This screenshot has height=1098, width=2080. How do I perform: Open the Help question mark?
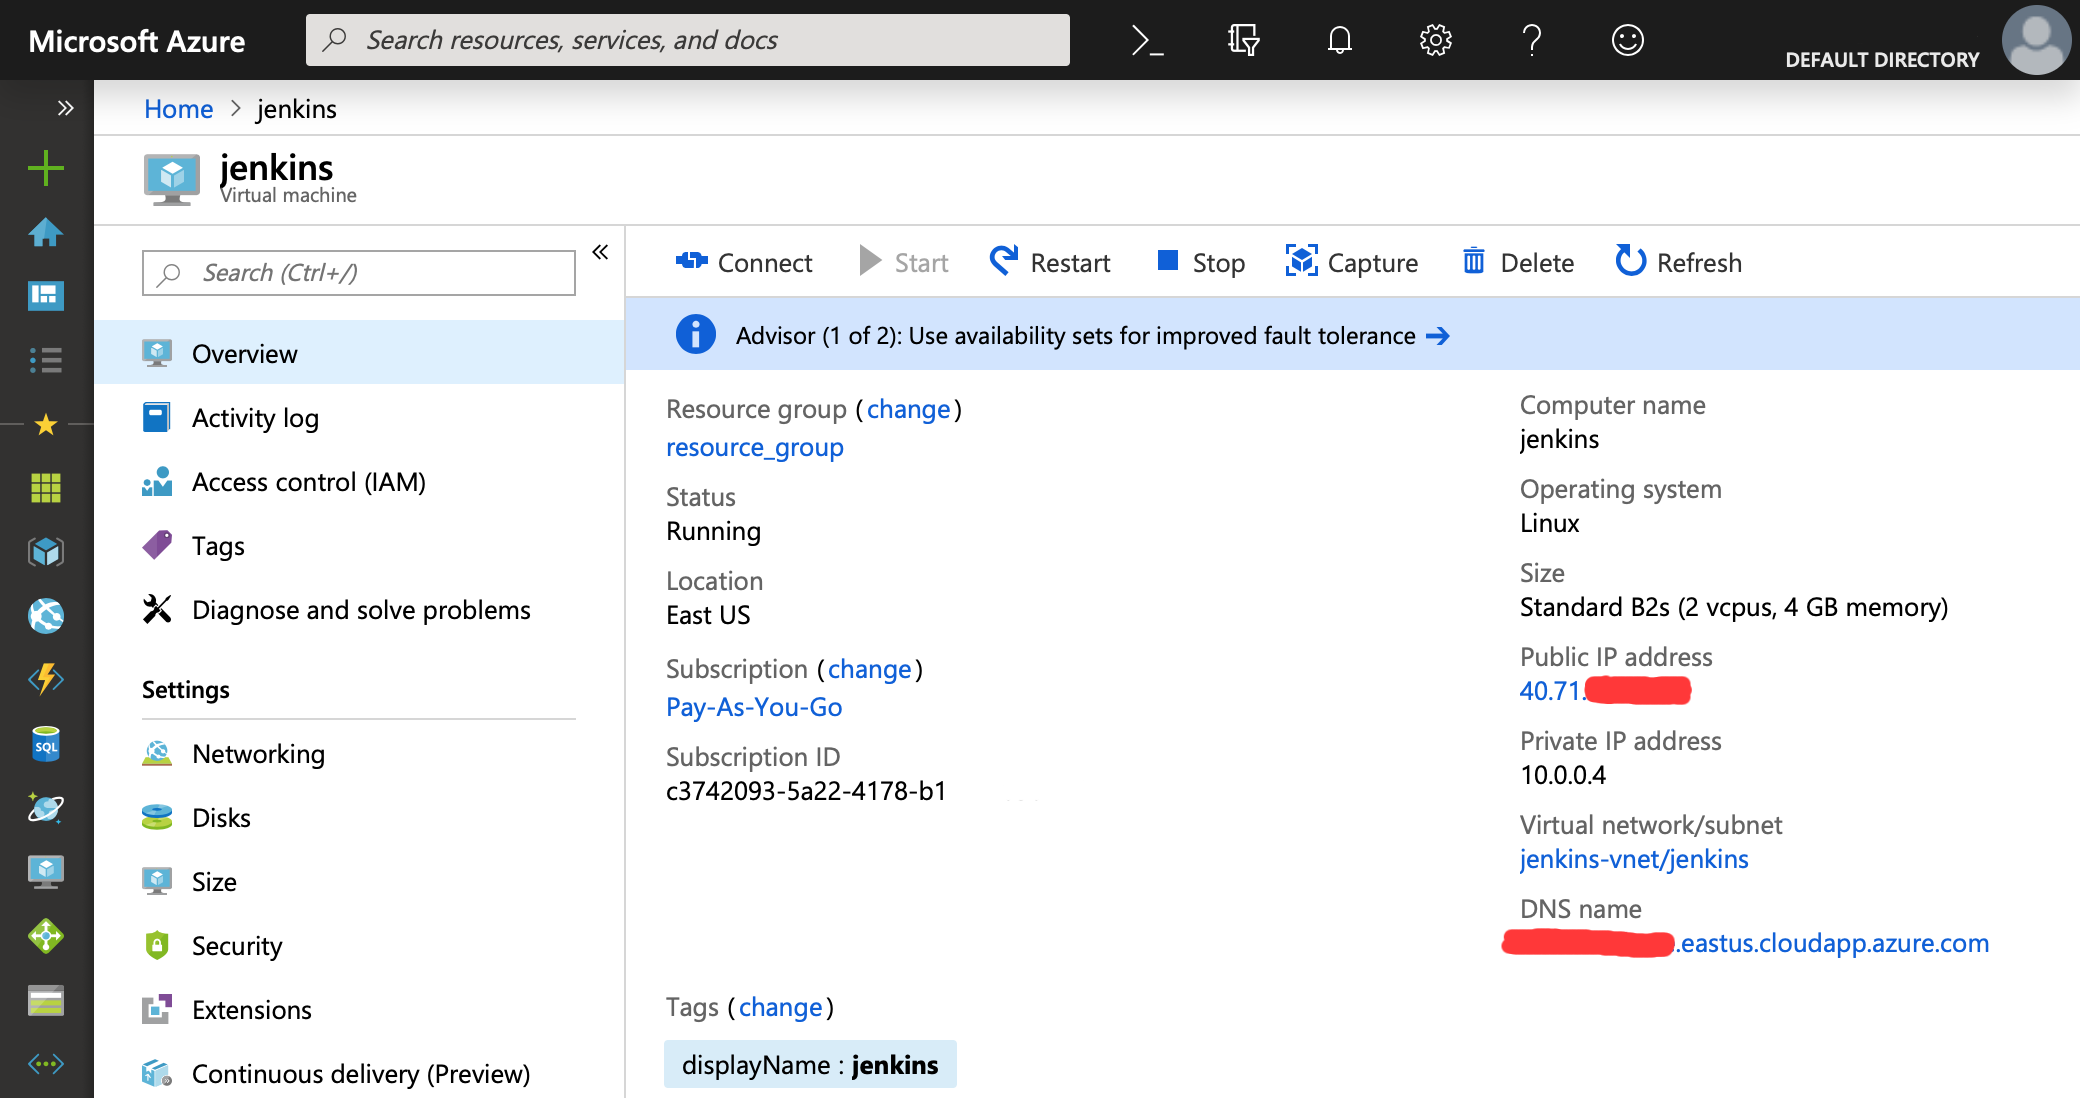(1531, 40)
